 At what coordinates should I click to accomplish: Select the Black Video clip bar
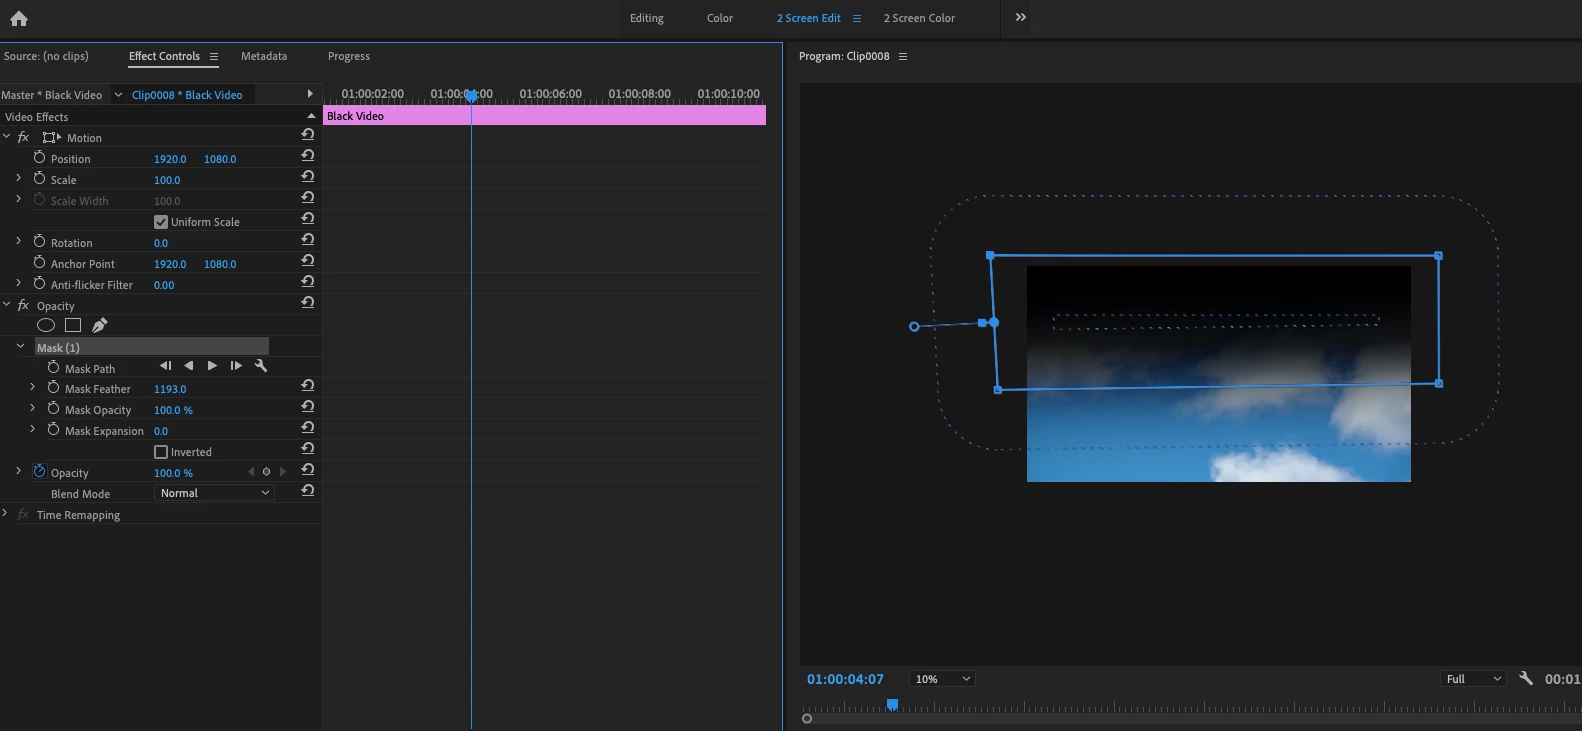coord(544,116)
